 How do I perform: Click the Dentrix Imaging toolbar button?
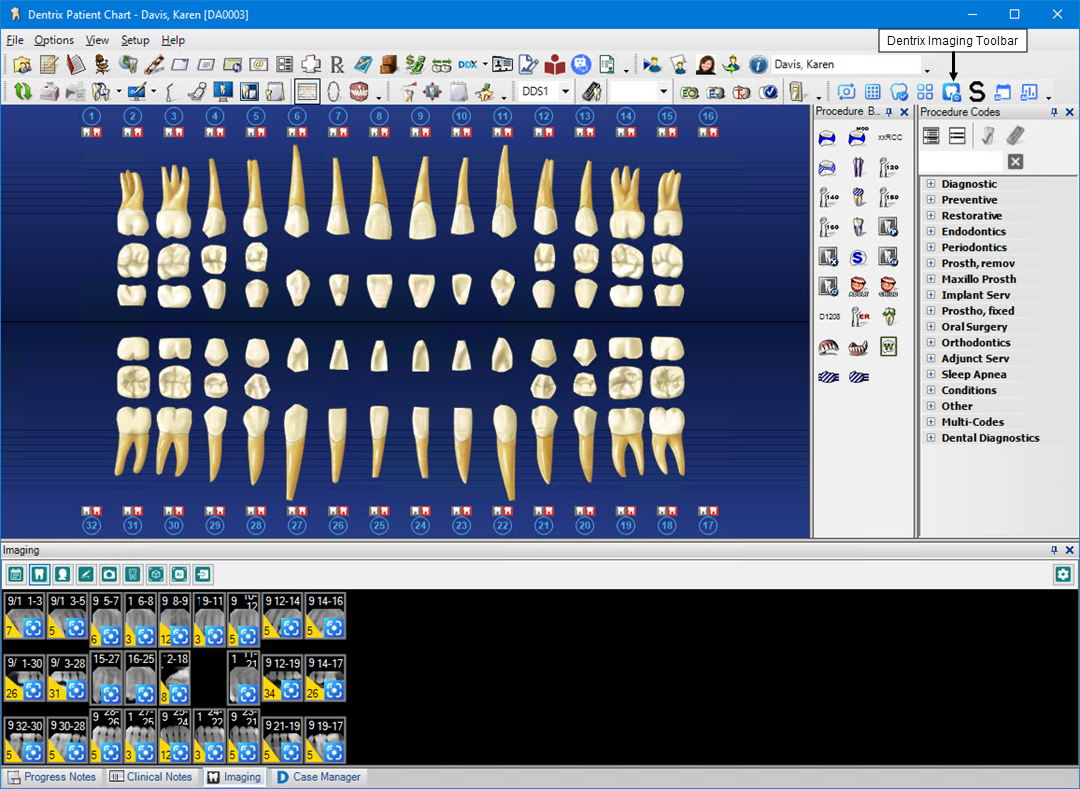[x=952, y=92]
